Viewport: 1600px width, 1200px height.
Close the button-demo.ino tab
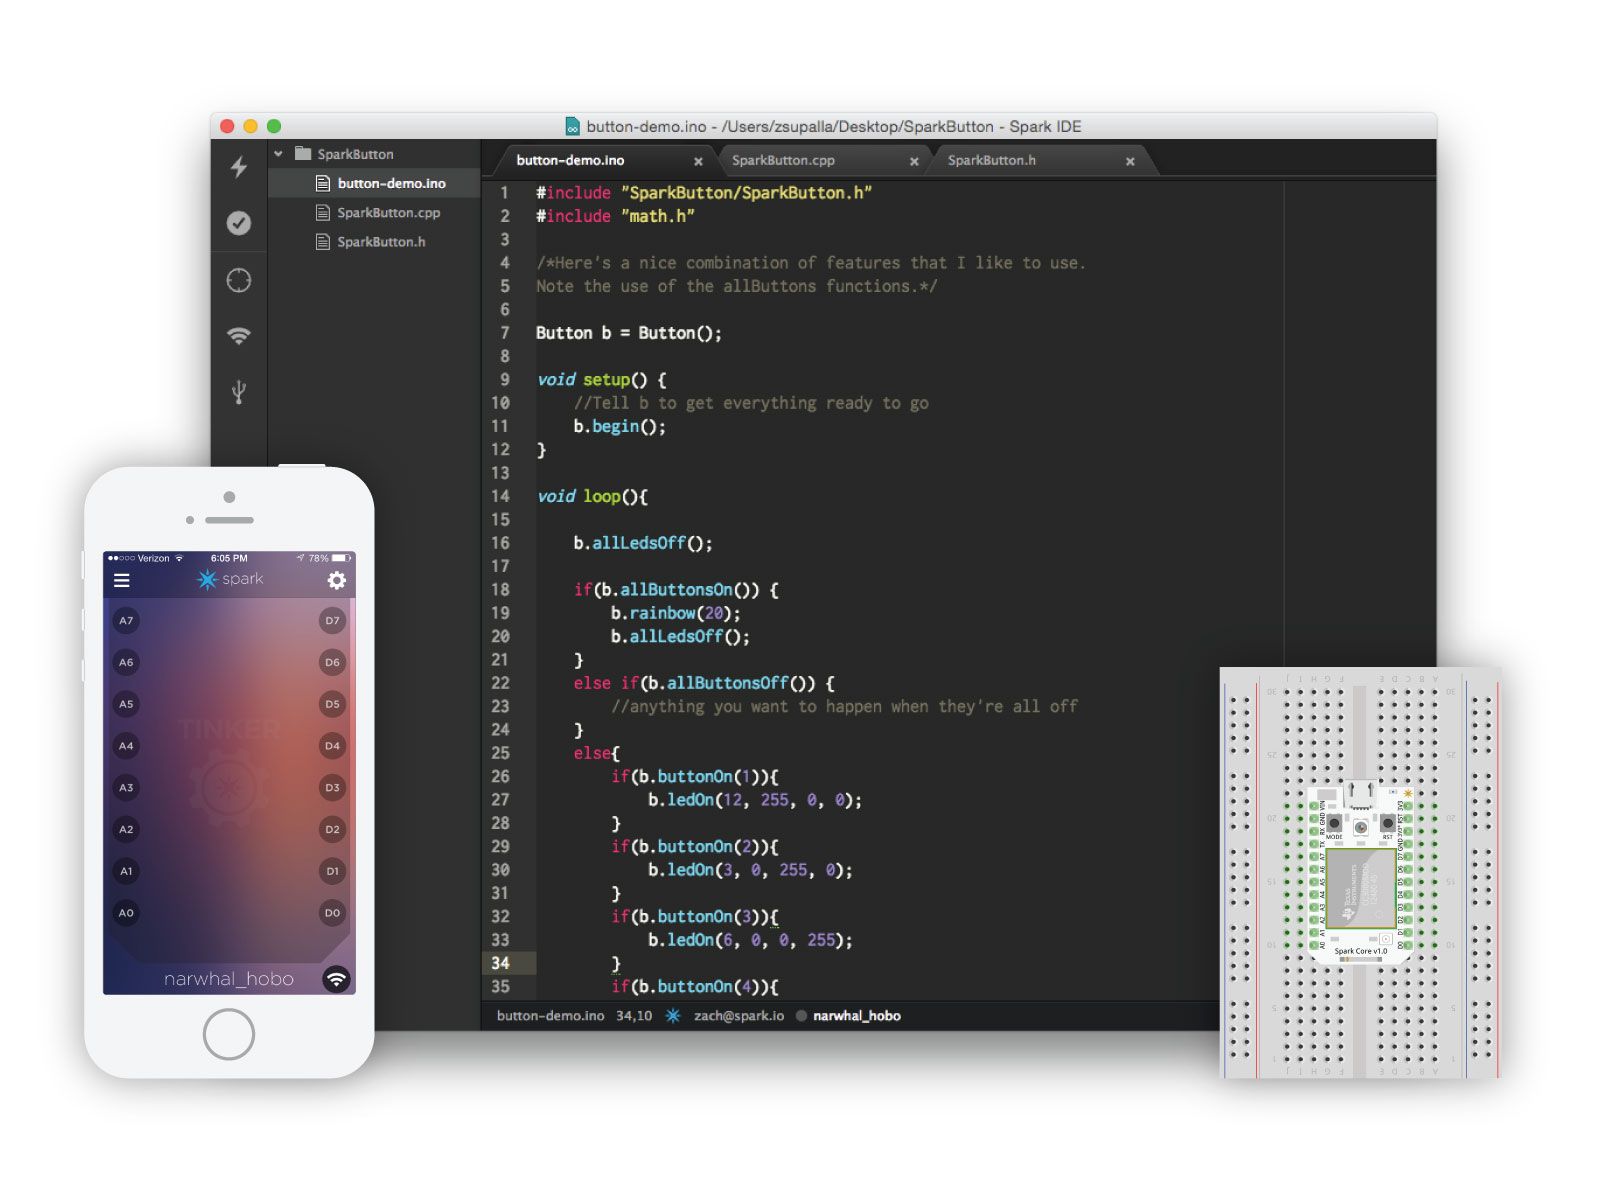click(698, 161)
